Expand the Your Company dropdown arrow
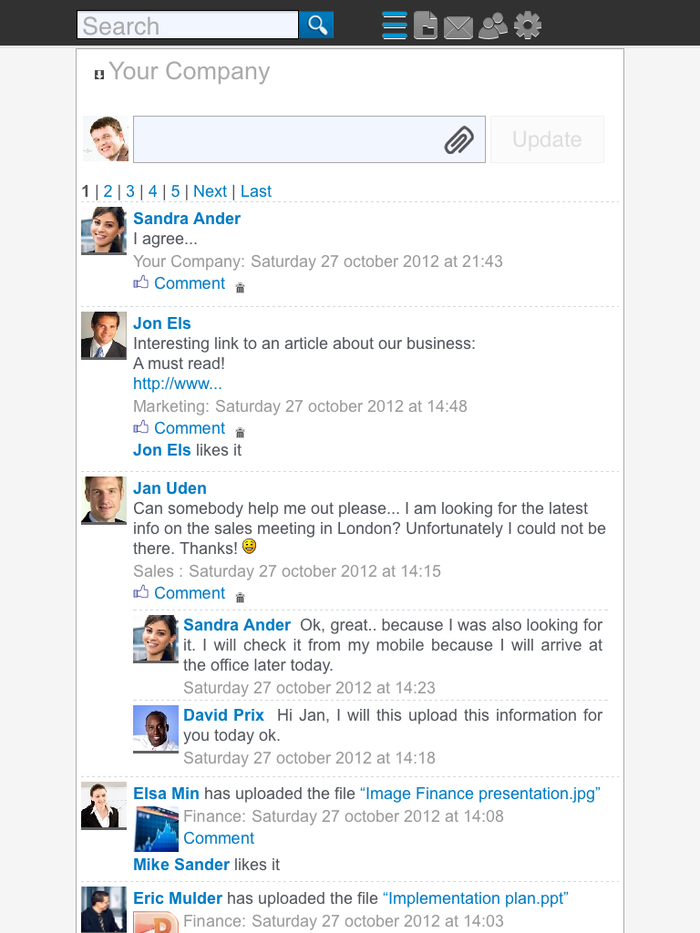The height and width of the screenshot is (933, 700). tap(99, 74)
